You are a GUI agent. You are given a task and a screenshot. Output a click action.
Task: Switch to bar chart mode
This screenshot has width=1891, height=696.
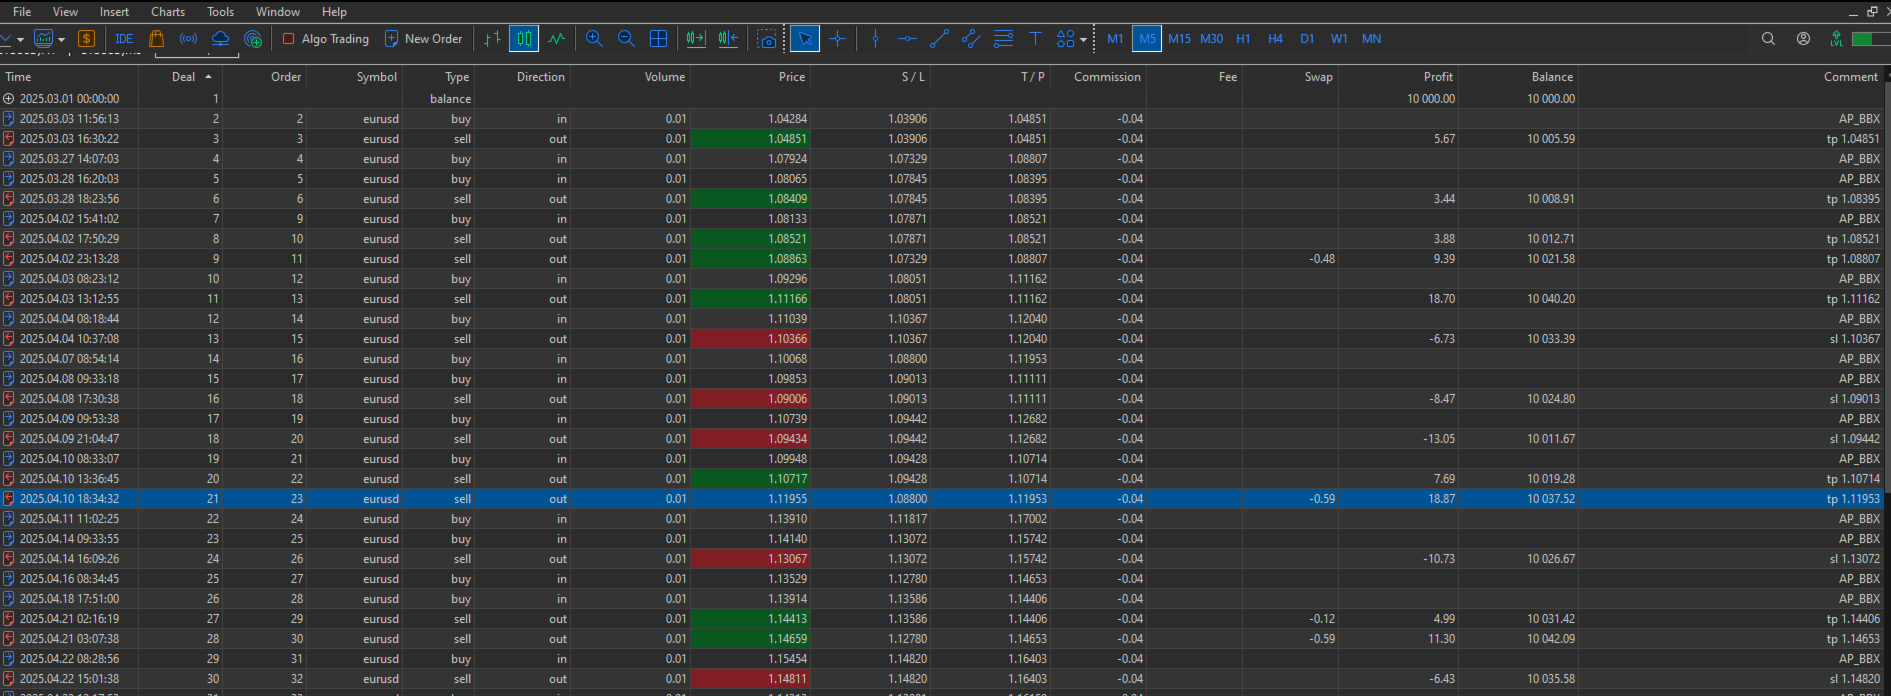[491, 39]
